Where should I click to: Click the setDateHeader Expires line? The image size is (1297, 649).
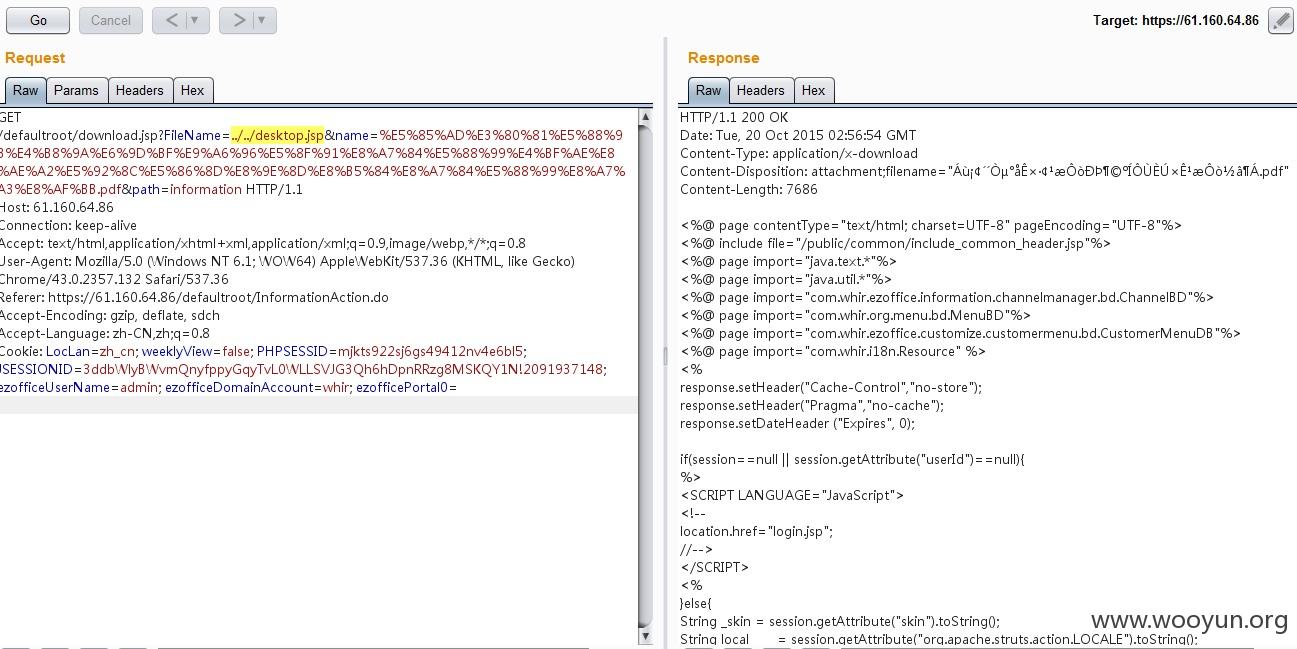pyautogui.click(x=798, y=423)
